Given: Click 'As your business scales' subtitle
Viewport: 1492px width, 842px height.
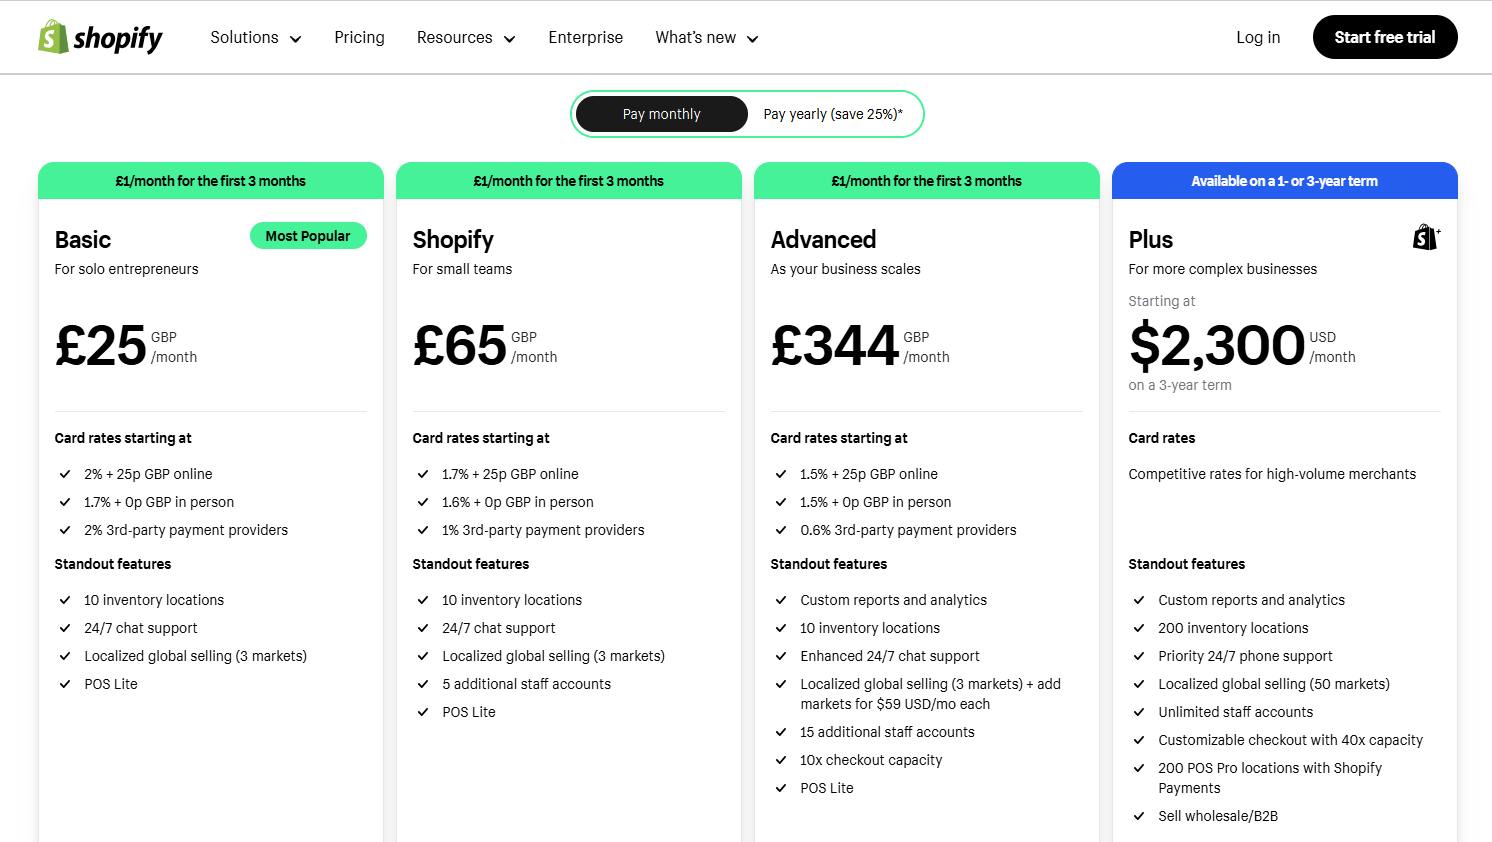Looking at the screenshot, I should (845, 269).
